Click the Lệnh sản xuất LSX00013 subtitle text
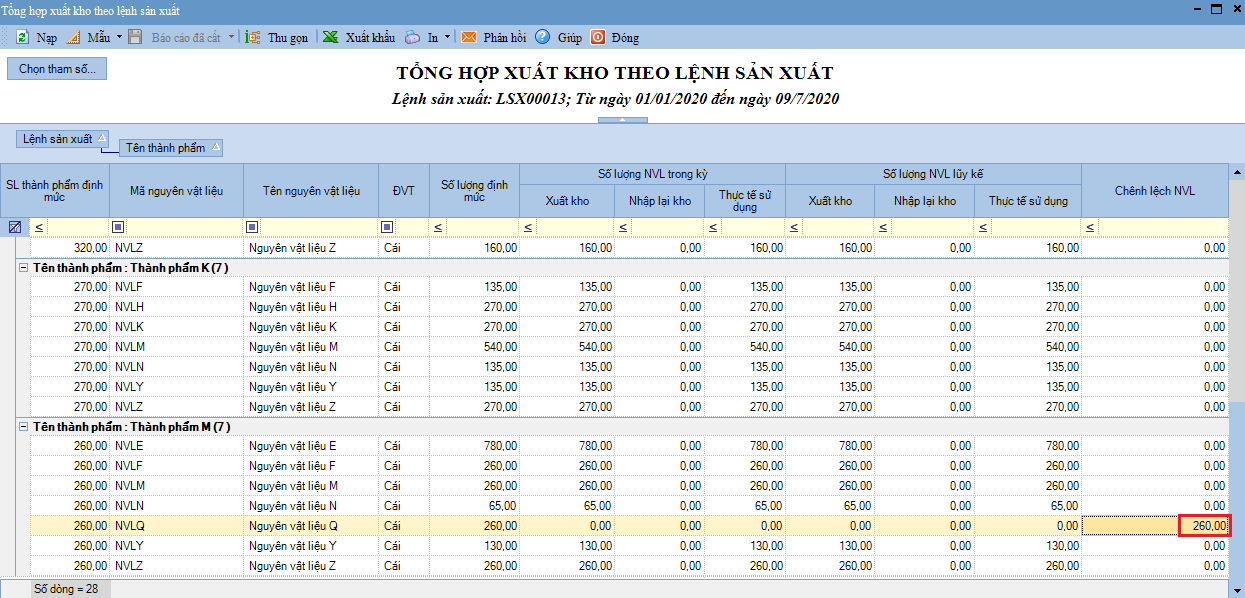The width and height of the screenshot is (1245, 598). pos(615,99)
